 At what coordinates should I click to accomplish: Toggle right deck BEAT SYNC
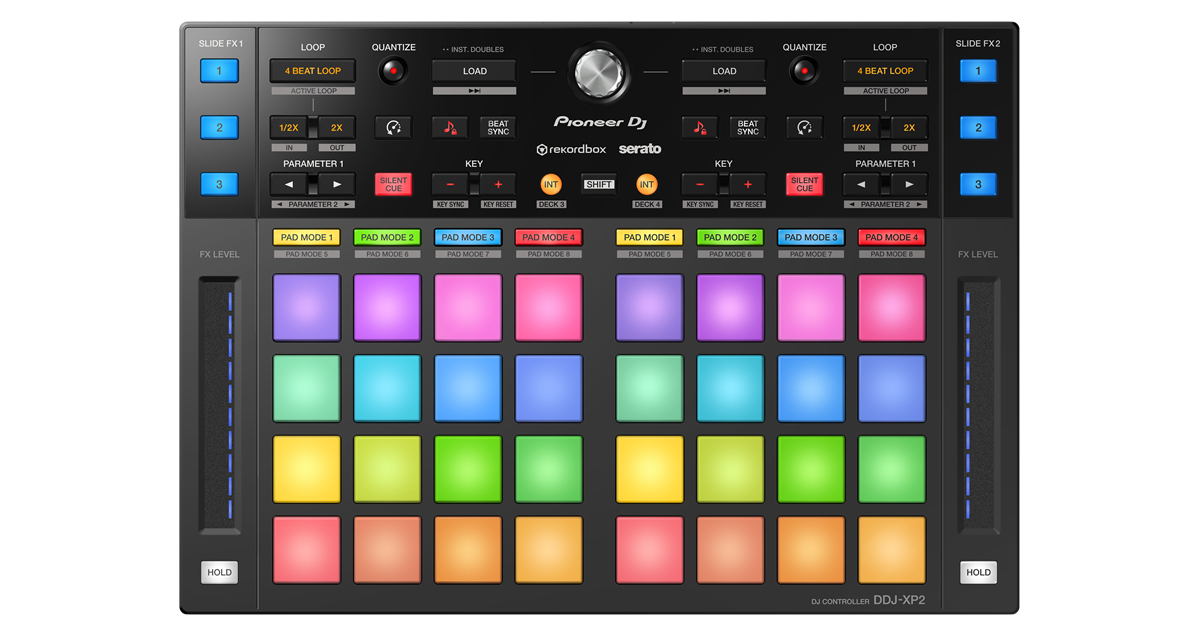click(748, 127)
